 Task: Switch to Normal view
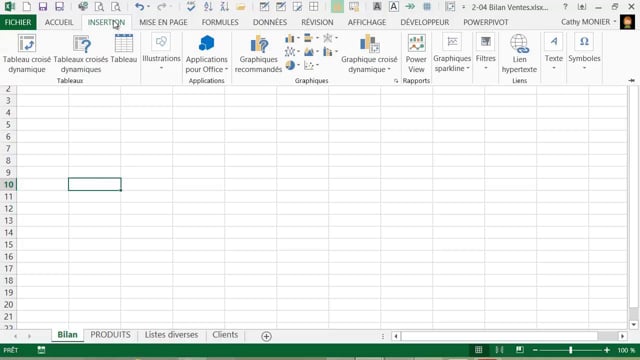(478, 350)
